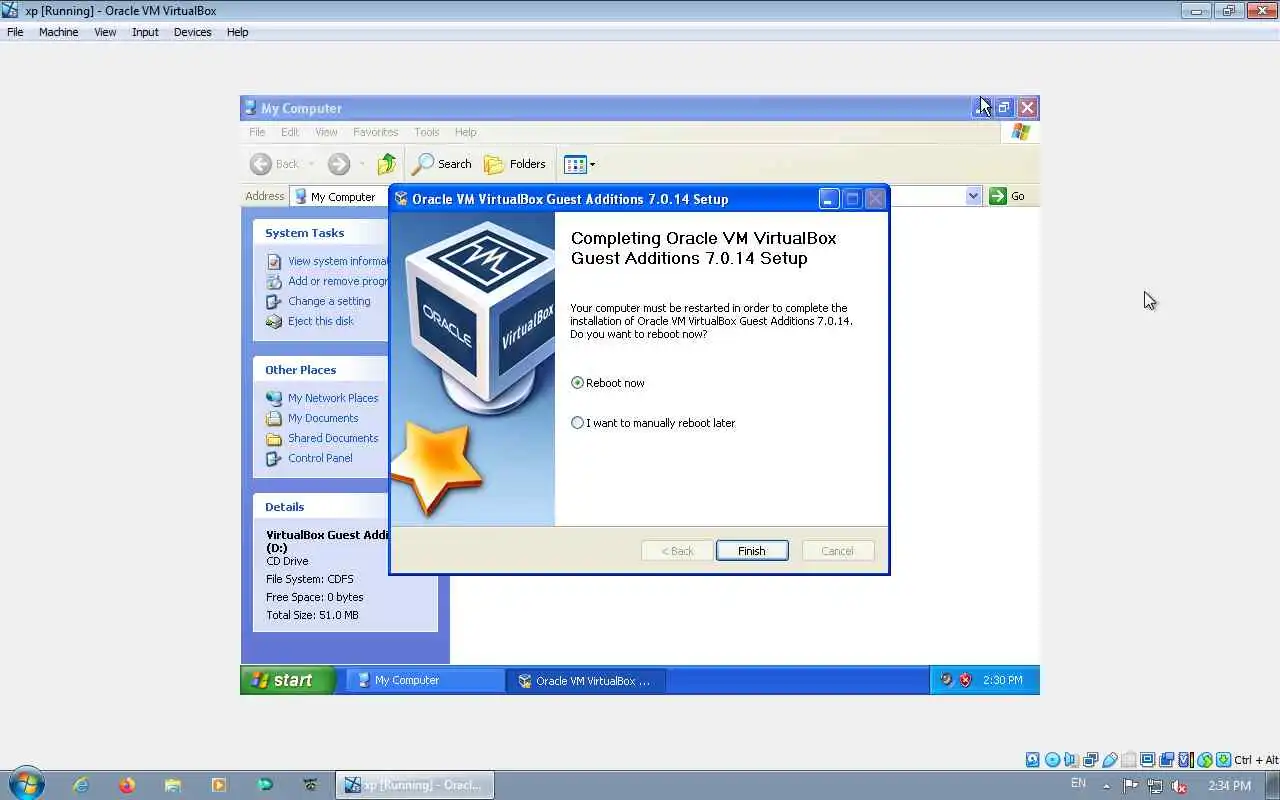
Task: Open the VirtualBox File menu
Action: [15, 32]
